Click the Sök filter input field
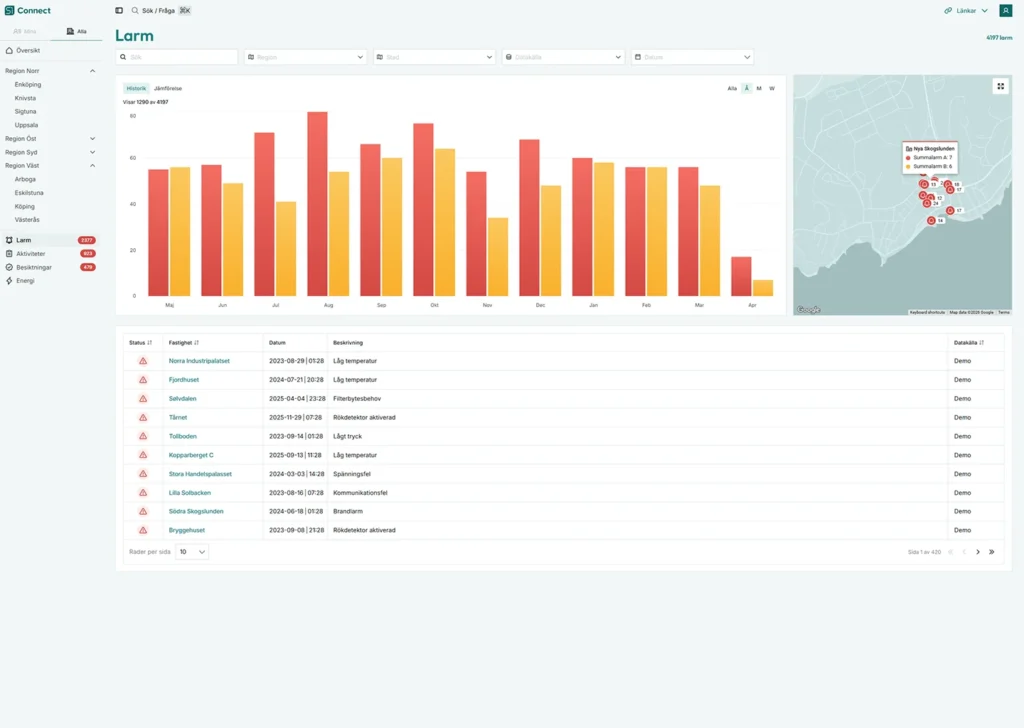 click(177, 58)
